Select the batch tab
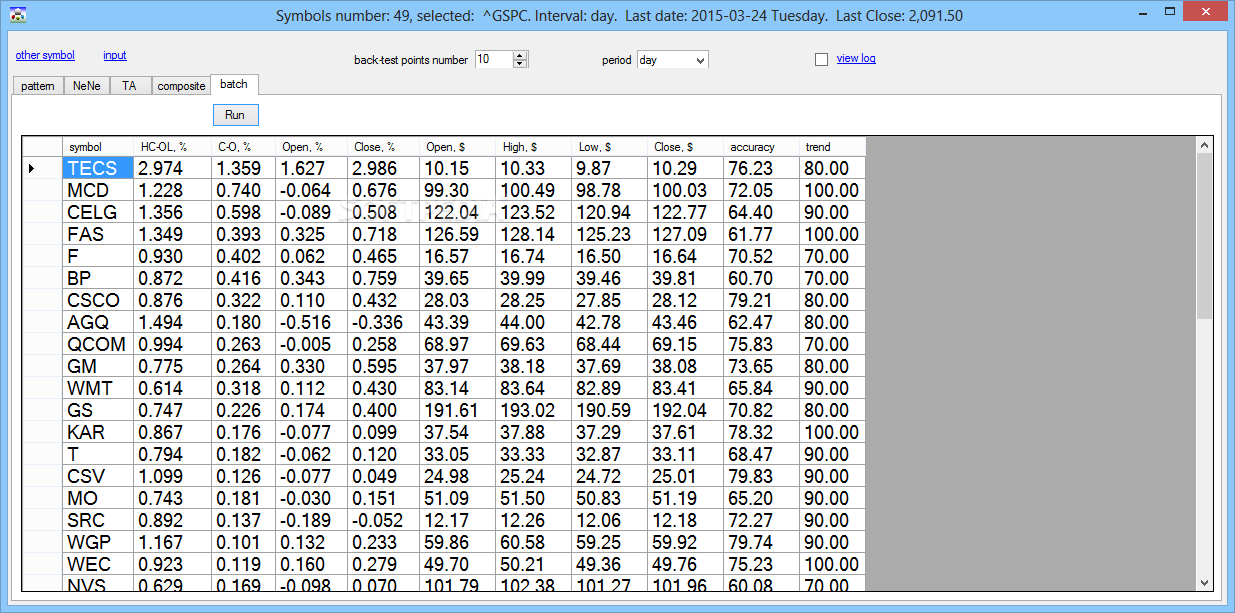The height and width of the screenshot is (613, 1235). (234, 84)
